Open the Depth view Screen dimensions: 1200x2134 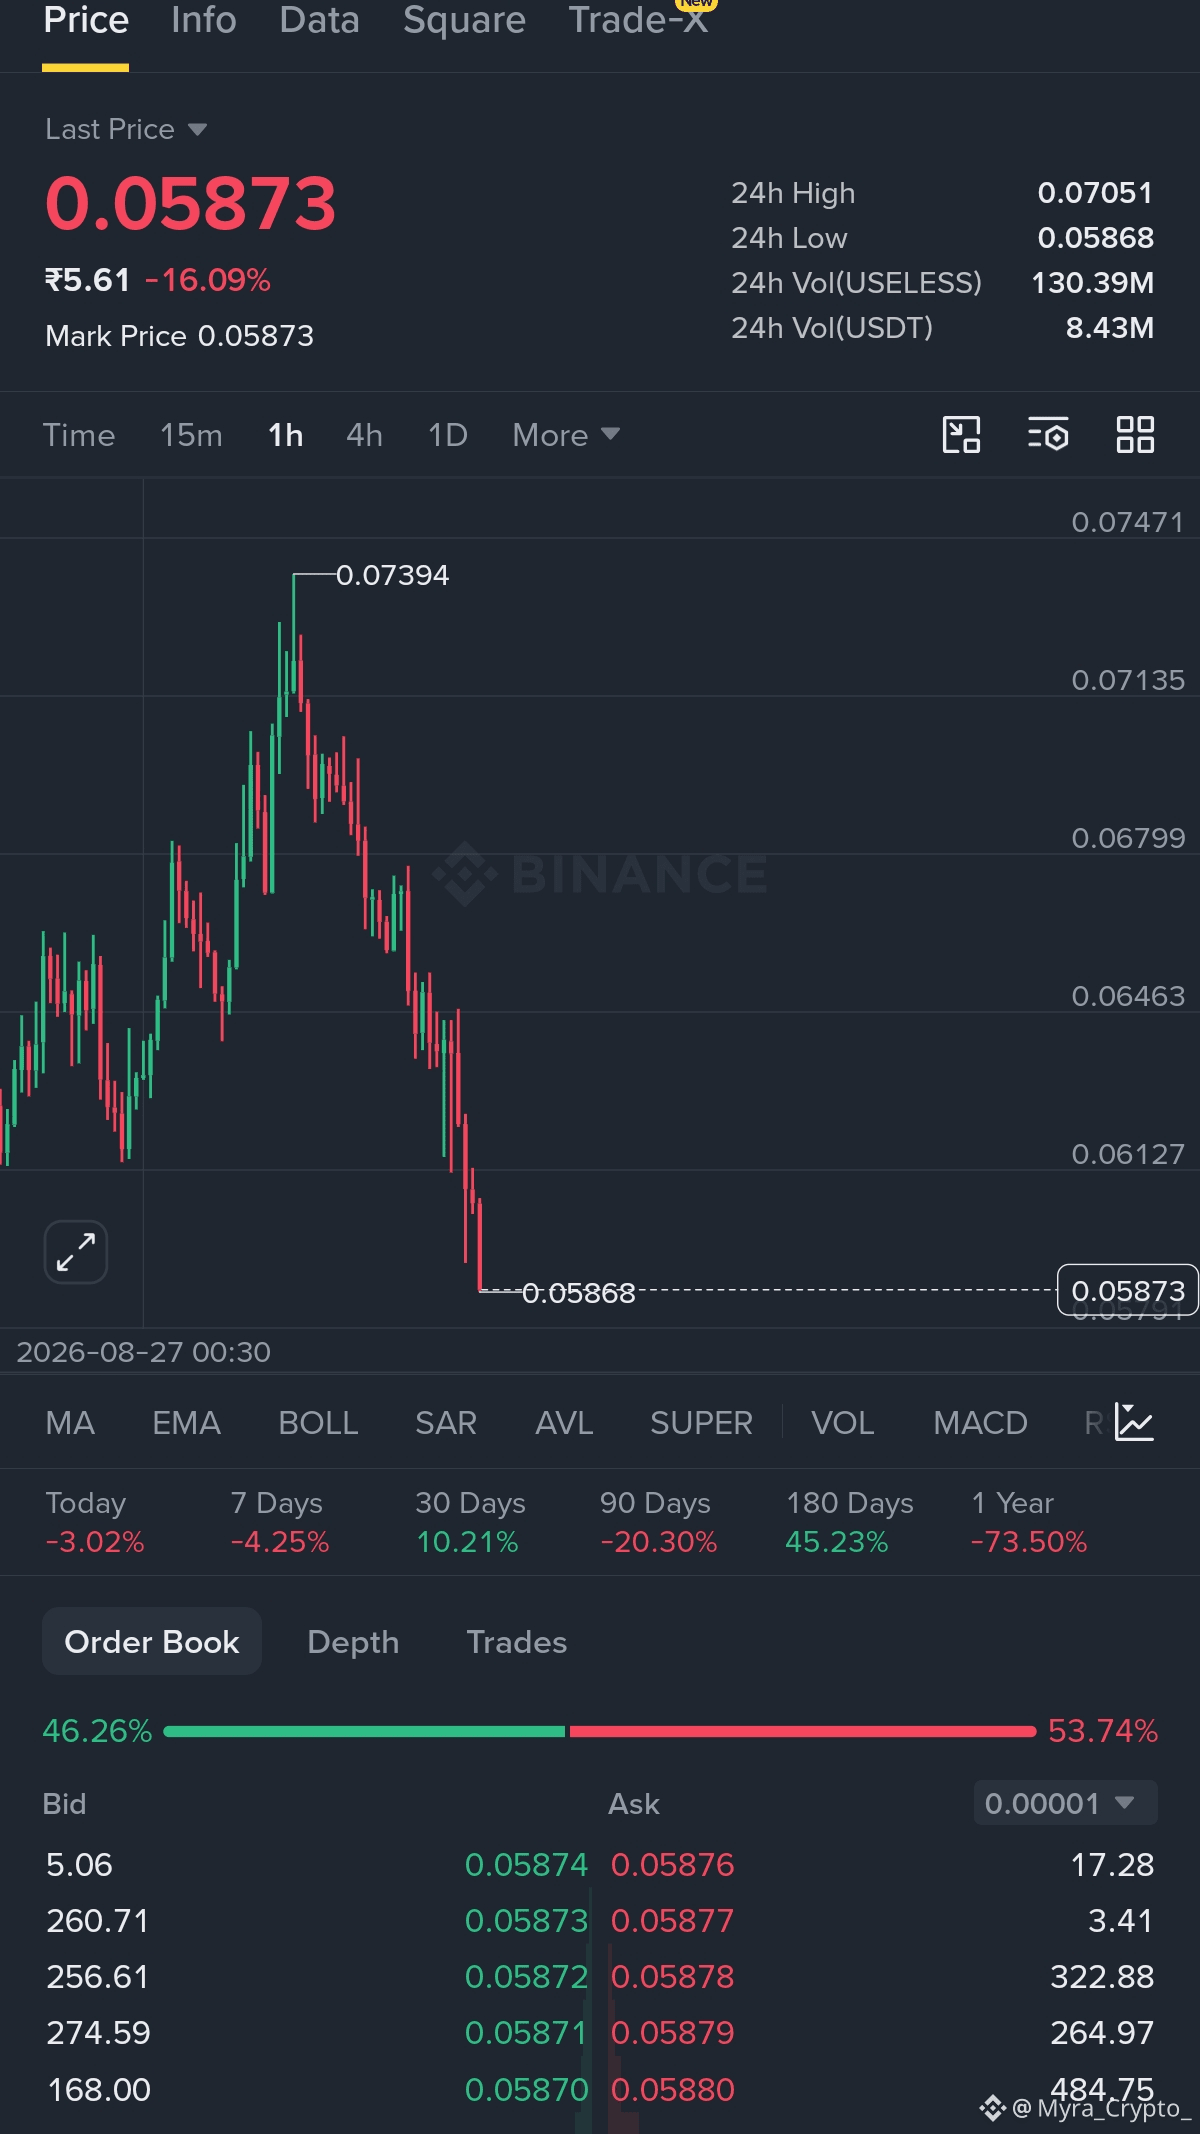coord(353,1642)
